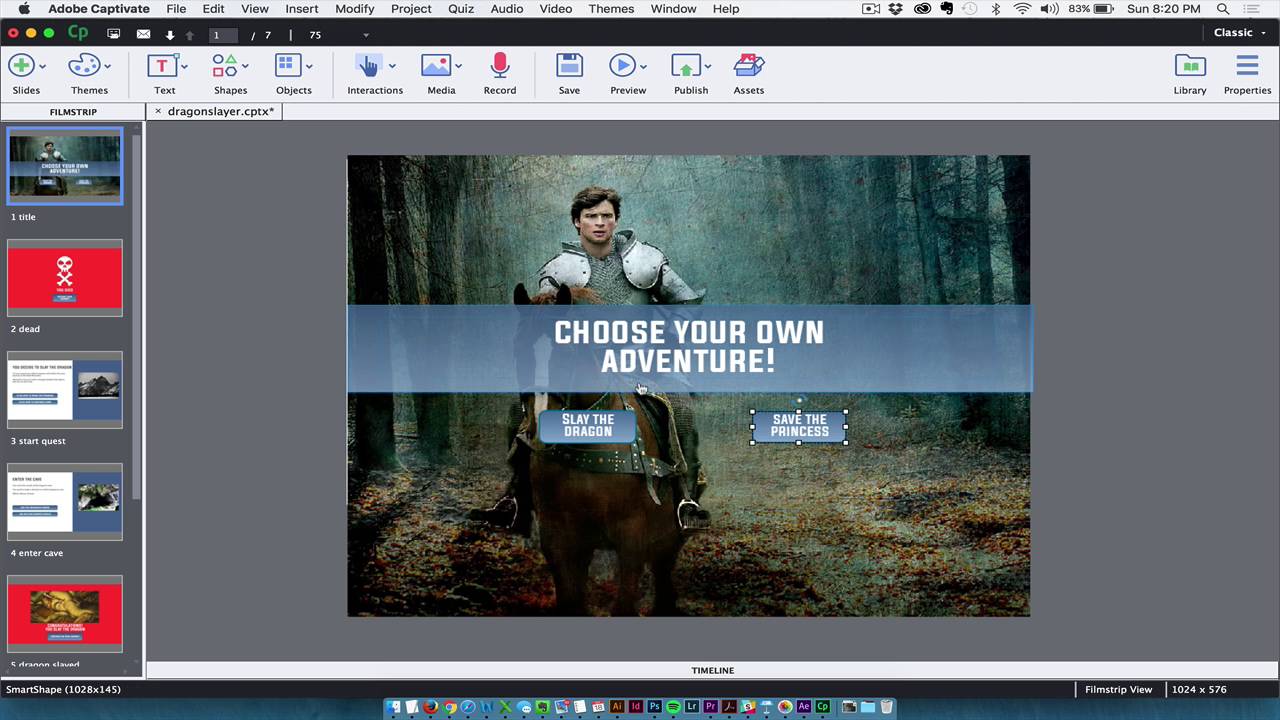Open the Project menu

tap(411, 9)
